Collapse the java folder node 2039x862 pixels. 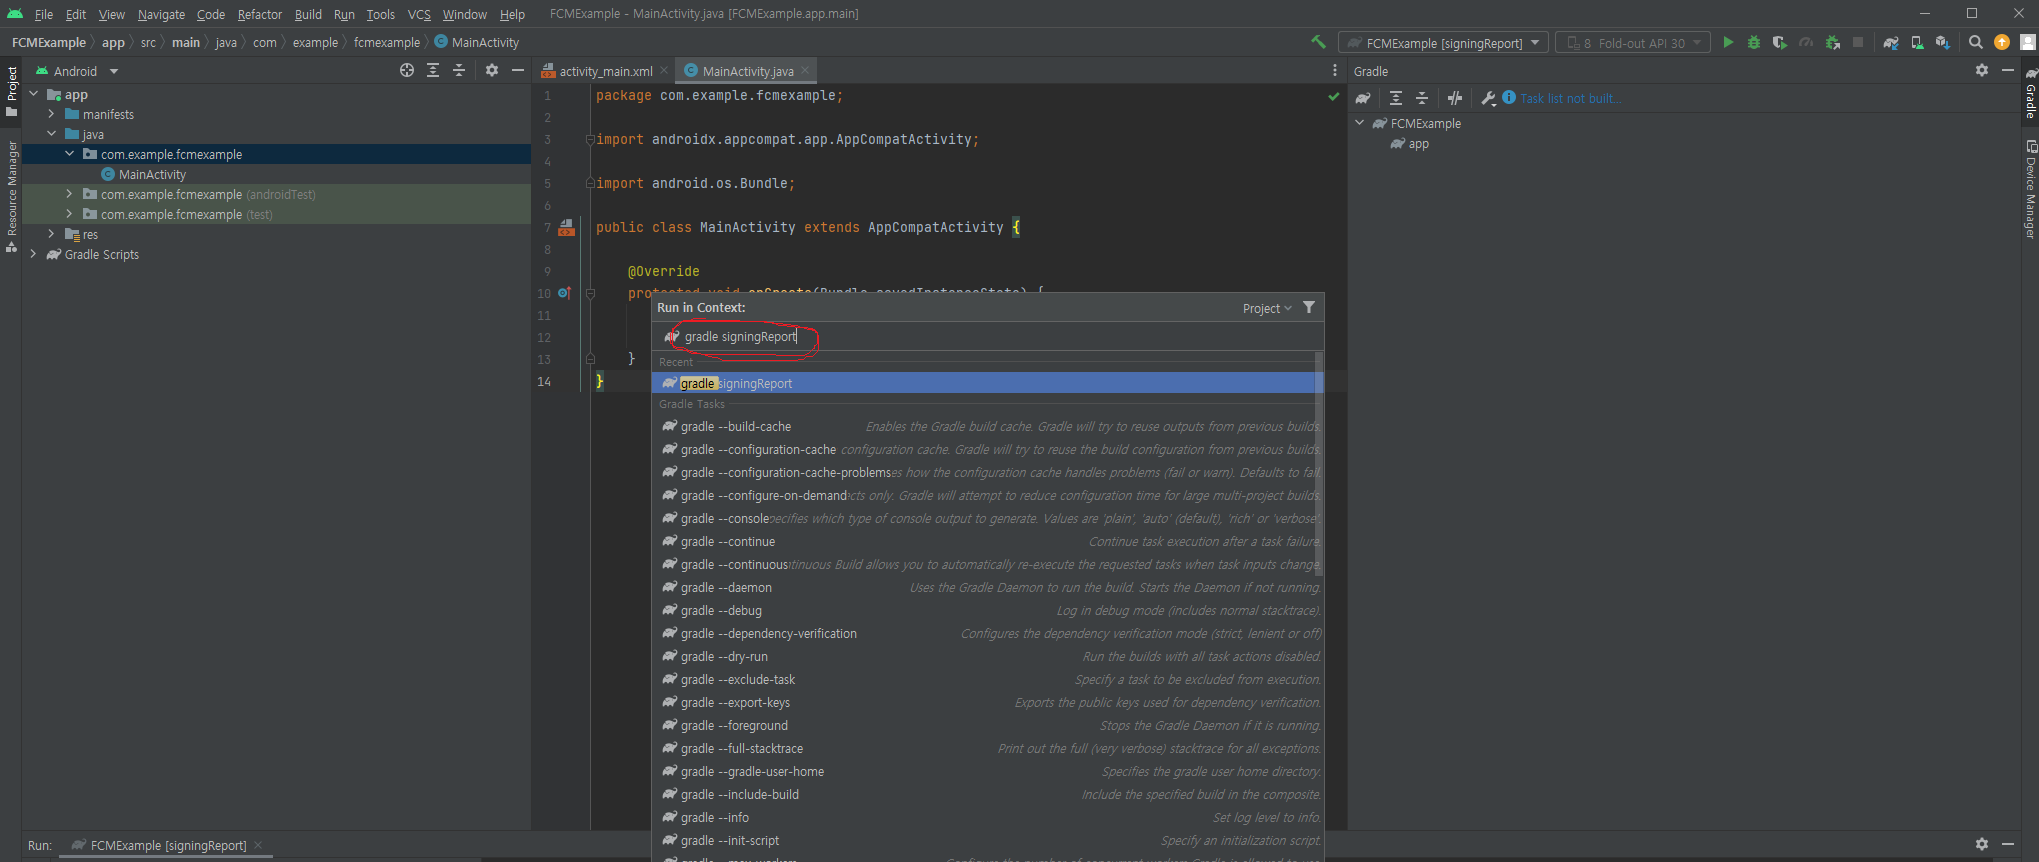51,134
